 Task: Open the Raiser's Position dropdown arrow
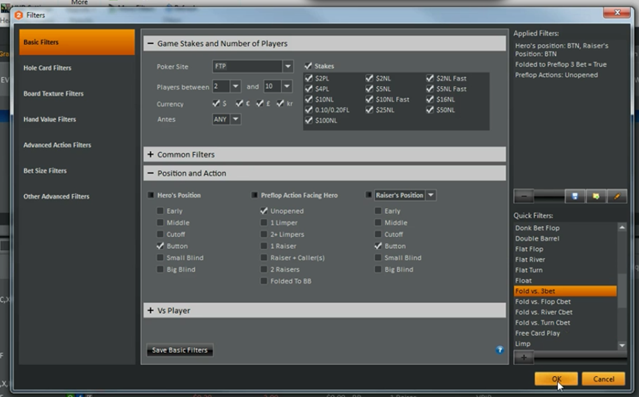coord(431,195)
